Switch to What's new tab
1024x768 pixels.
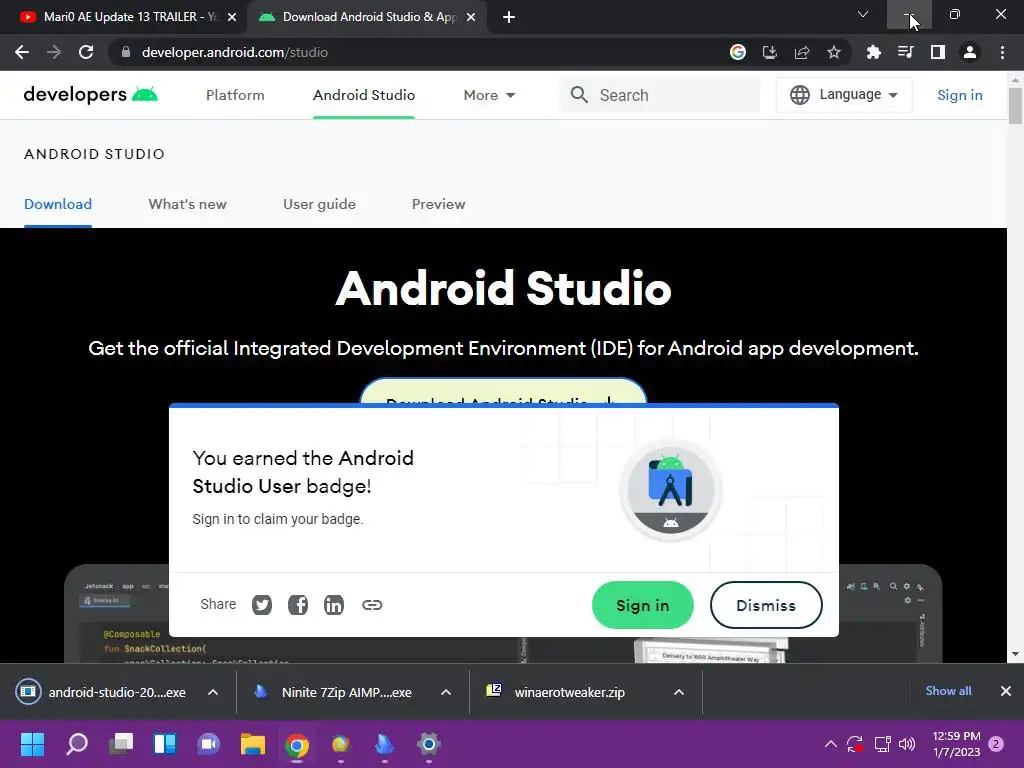[x=187, y=204]
